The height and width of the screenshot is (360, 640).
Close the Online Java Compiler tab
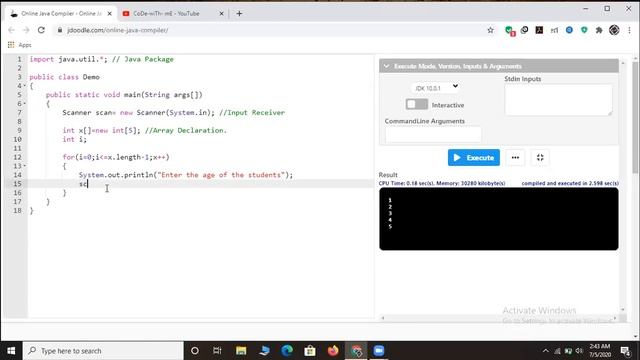pos(109,13)
